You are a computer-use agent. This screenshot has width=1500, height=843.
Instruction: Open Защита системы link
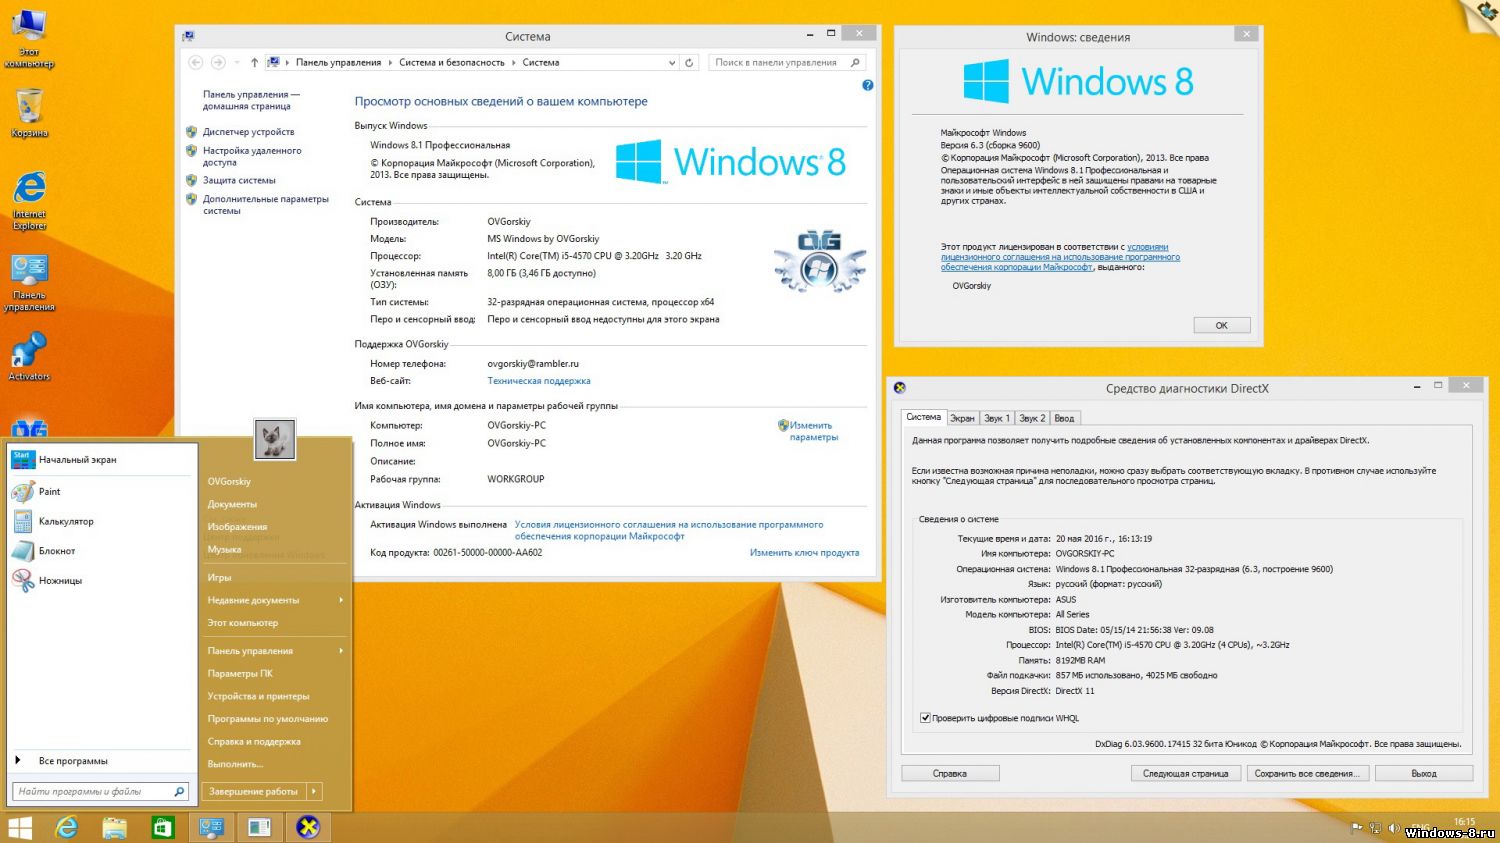coord(239,180)
